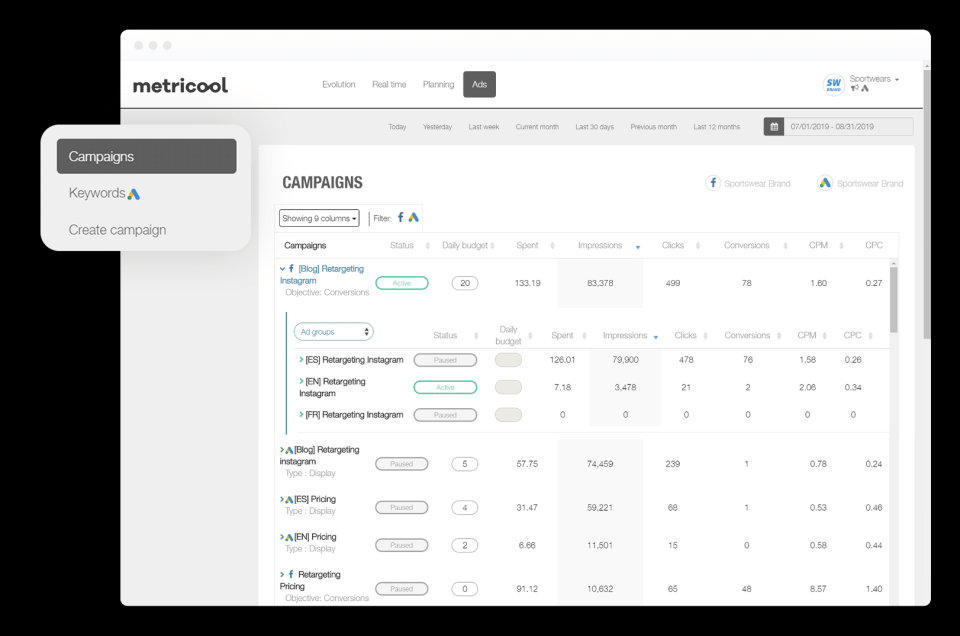Toggle Paused status of Google [Blog] Retargeting campaign
The height and width of the screenshot is (636, 960).
click(402, 464)
